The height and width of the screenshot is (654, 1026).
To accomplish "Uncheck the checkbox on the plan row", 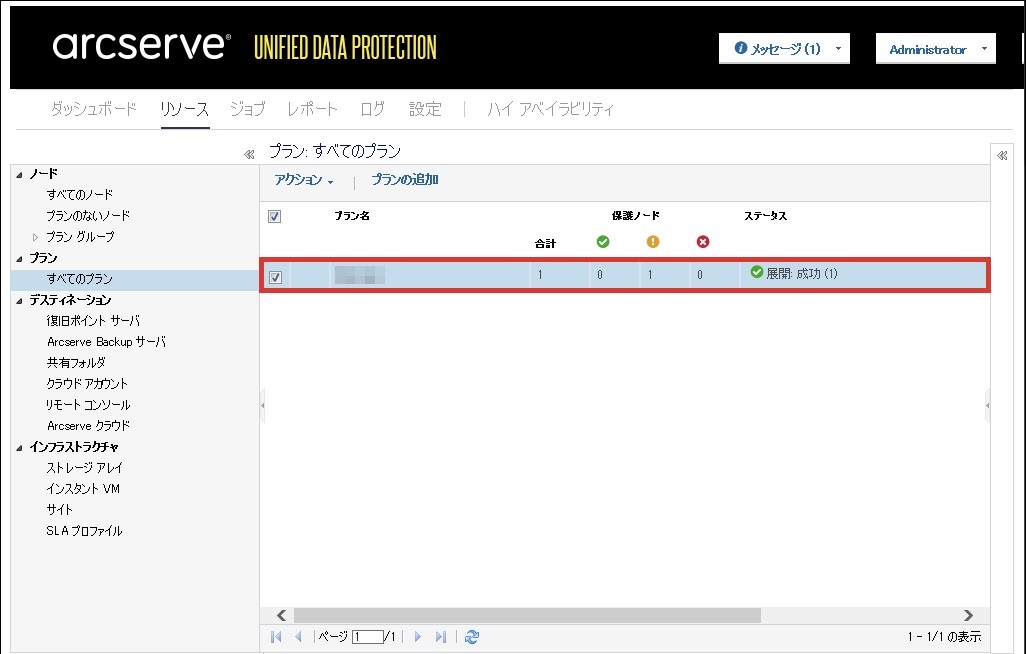I will coord(275,277).
